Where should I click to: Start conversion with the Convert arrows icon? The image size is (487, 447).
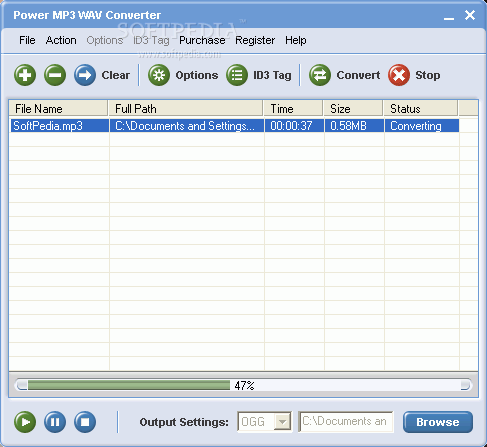pos(320,75)
